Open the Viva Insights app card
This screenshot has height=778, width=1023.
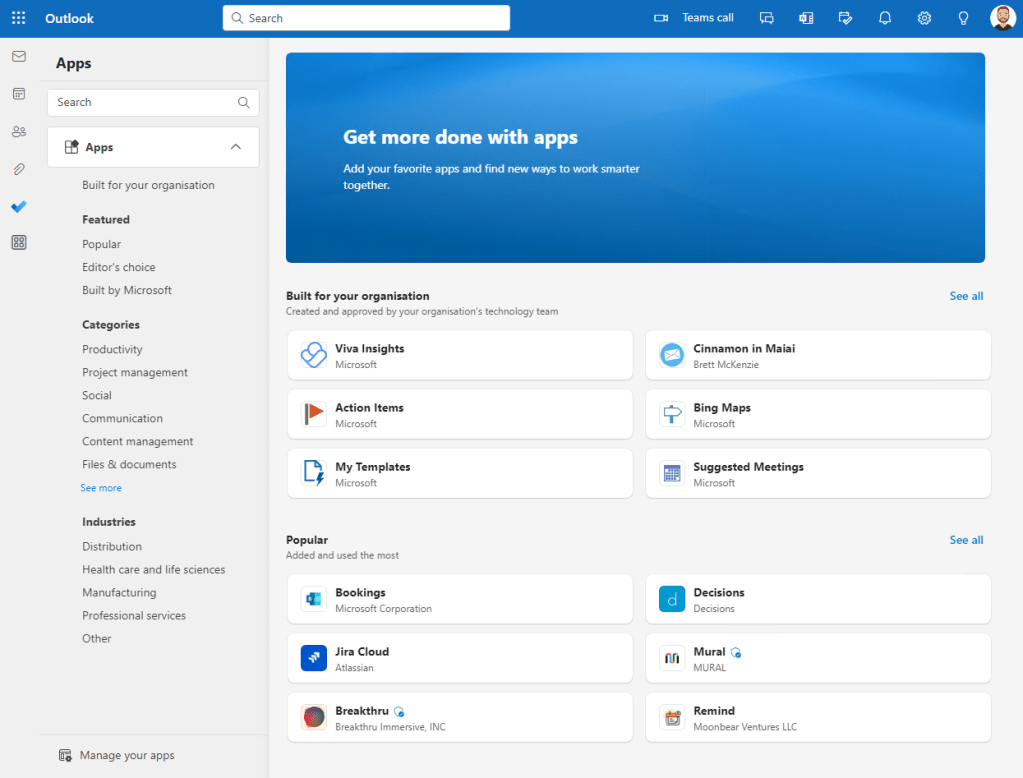click(460, 355)
